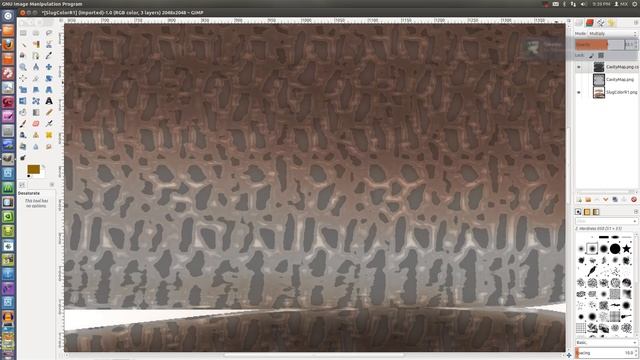Switch to the Patterns tab
Screen dimensions: 640x360
point(587,212)
